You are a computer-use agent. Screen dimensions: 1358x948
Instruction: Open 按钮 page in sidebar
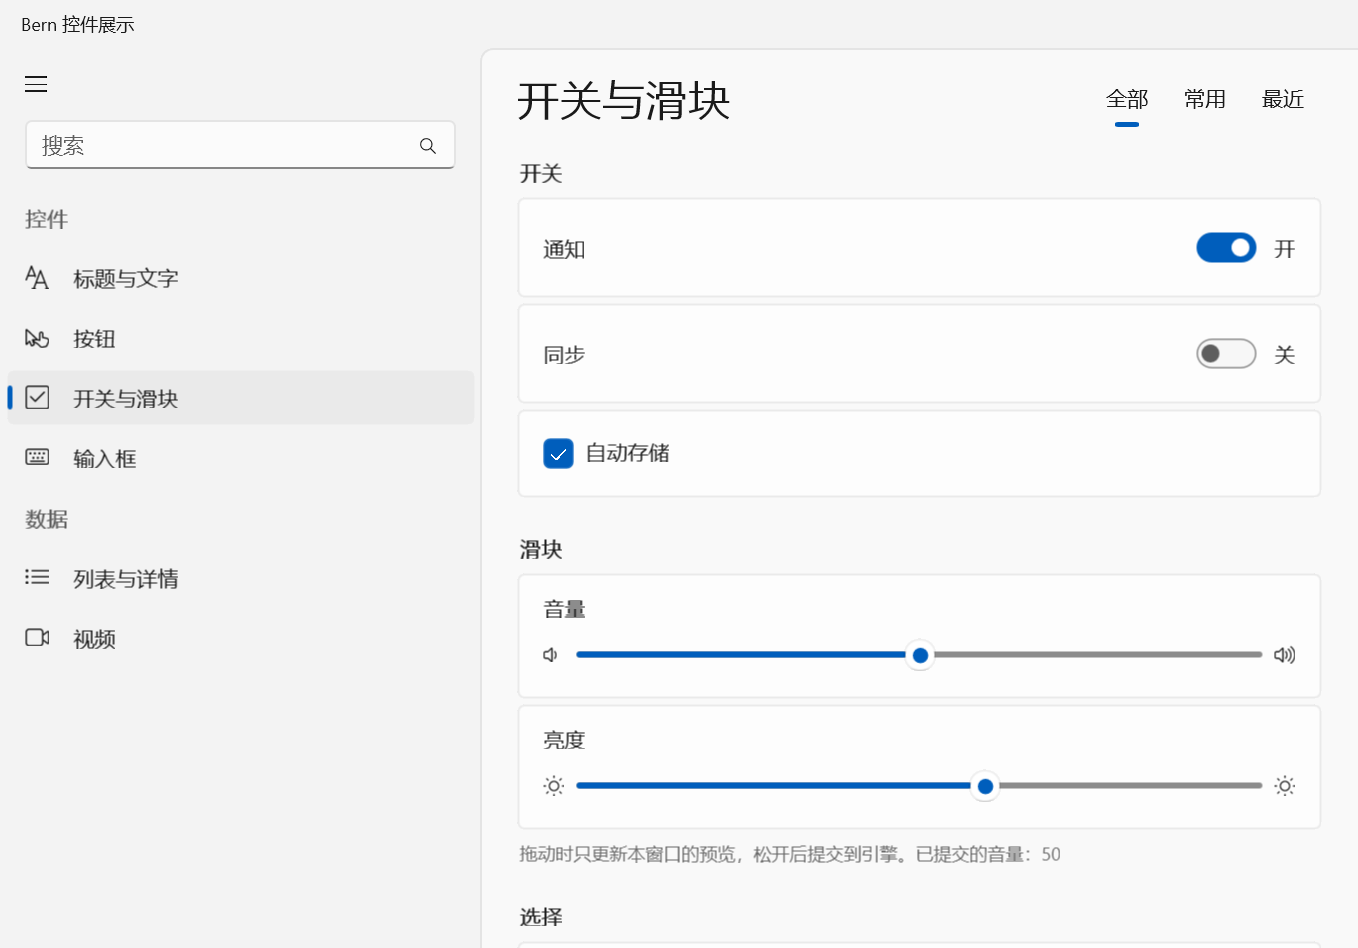click(241, 338)
